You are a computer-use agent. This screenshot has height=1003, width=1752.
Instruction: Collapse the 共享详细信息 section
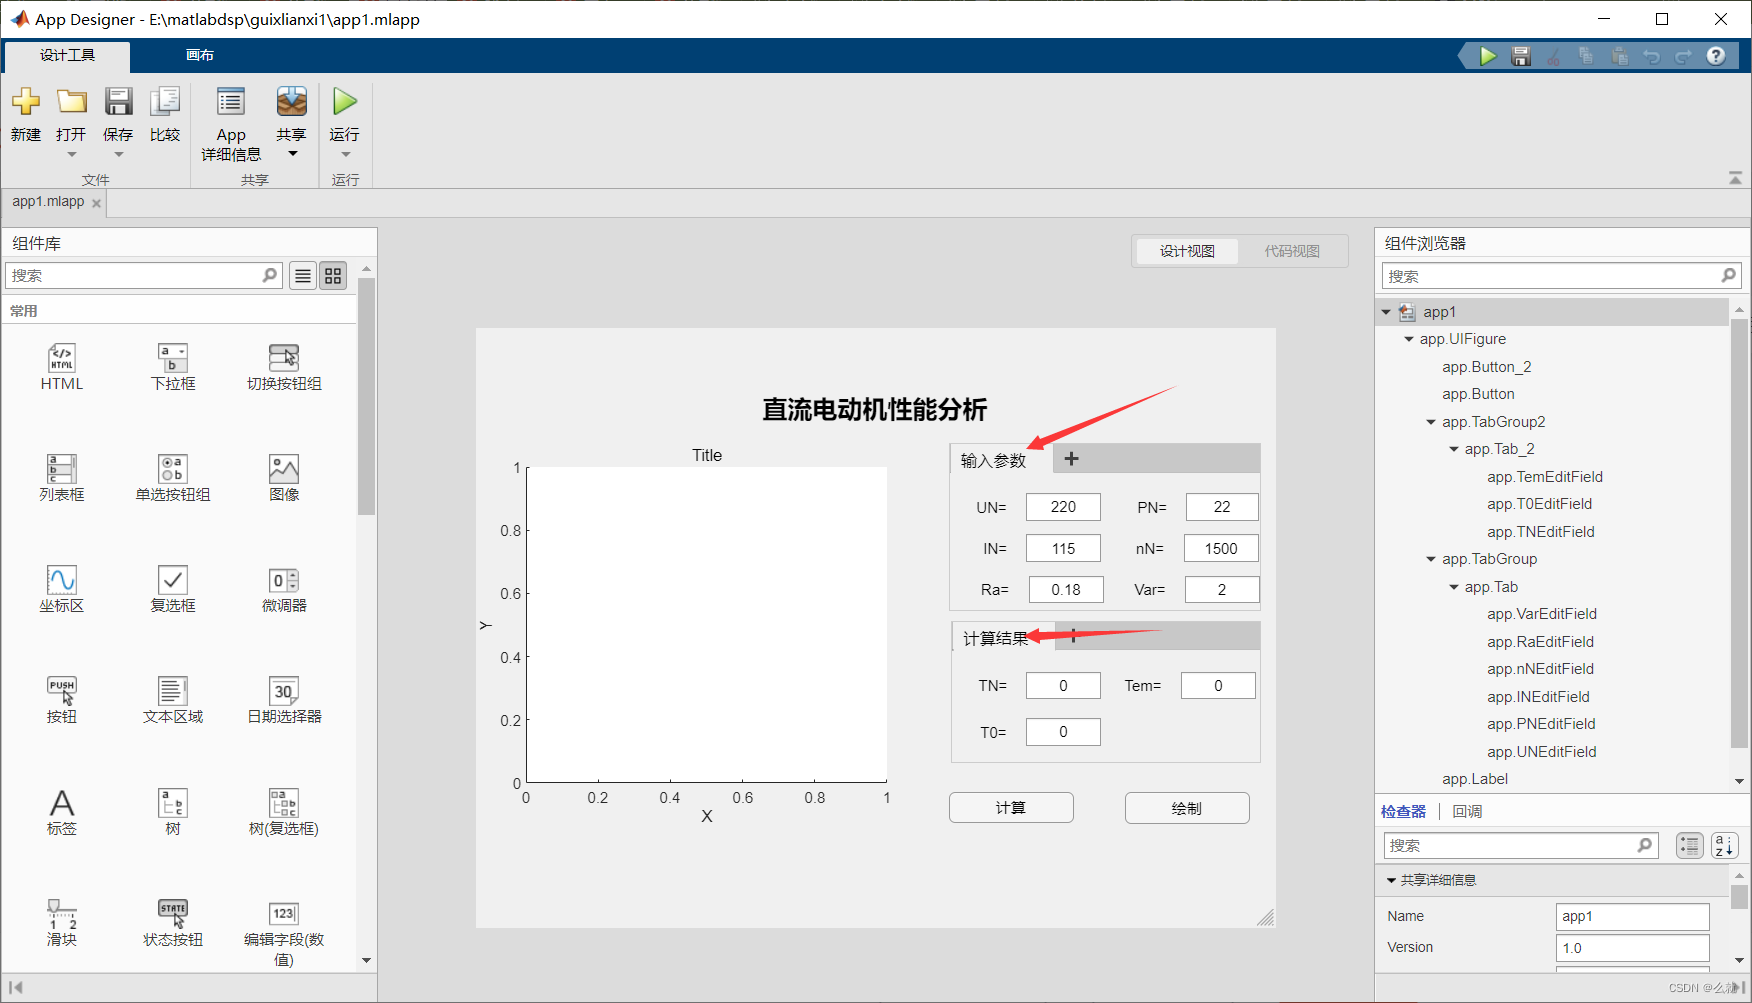(x=1392, y=879)
